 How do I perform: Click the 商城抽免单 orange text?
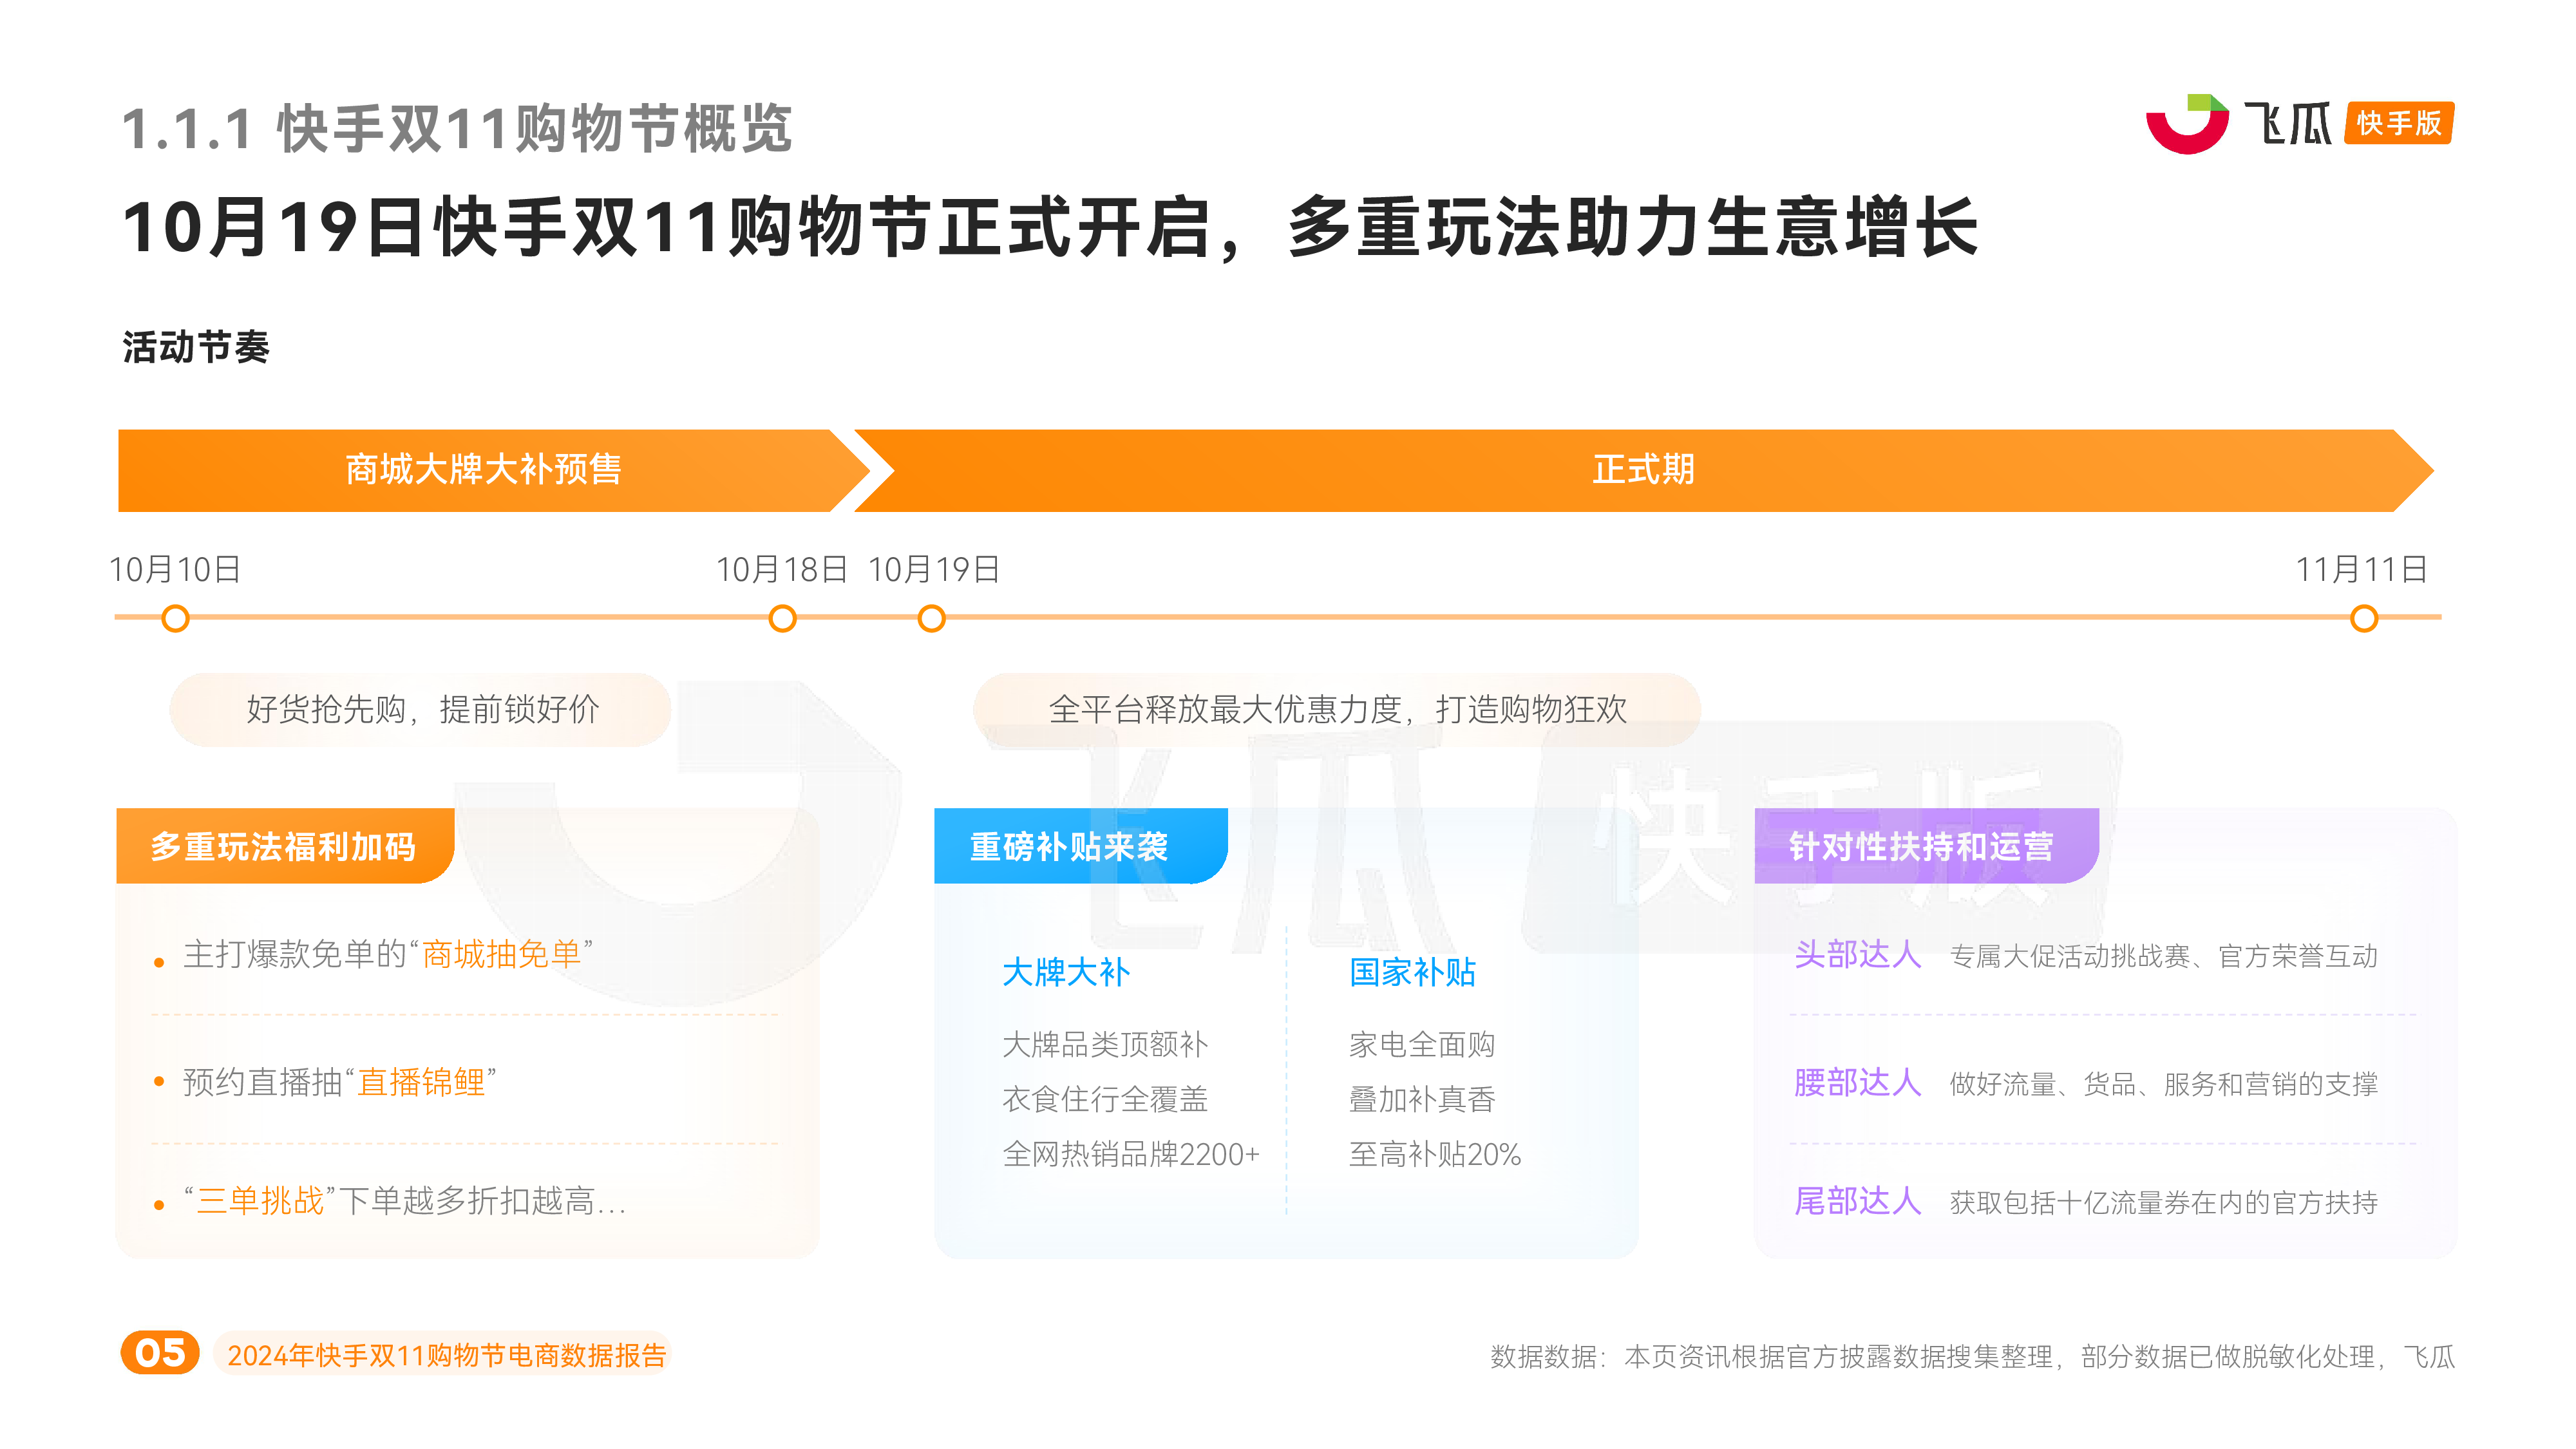pos(501,955)
